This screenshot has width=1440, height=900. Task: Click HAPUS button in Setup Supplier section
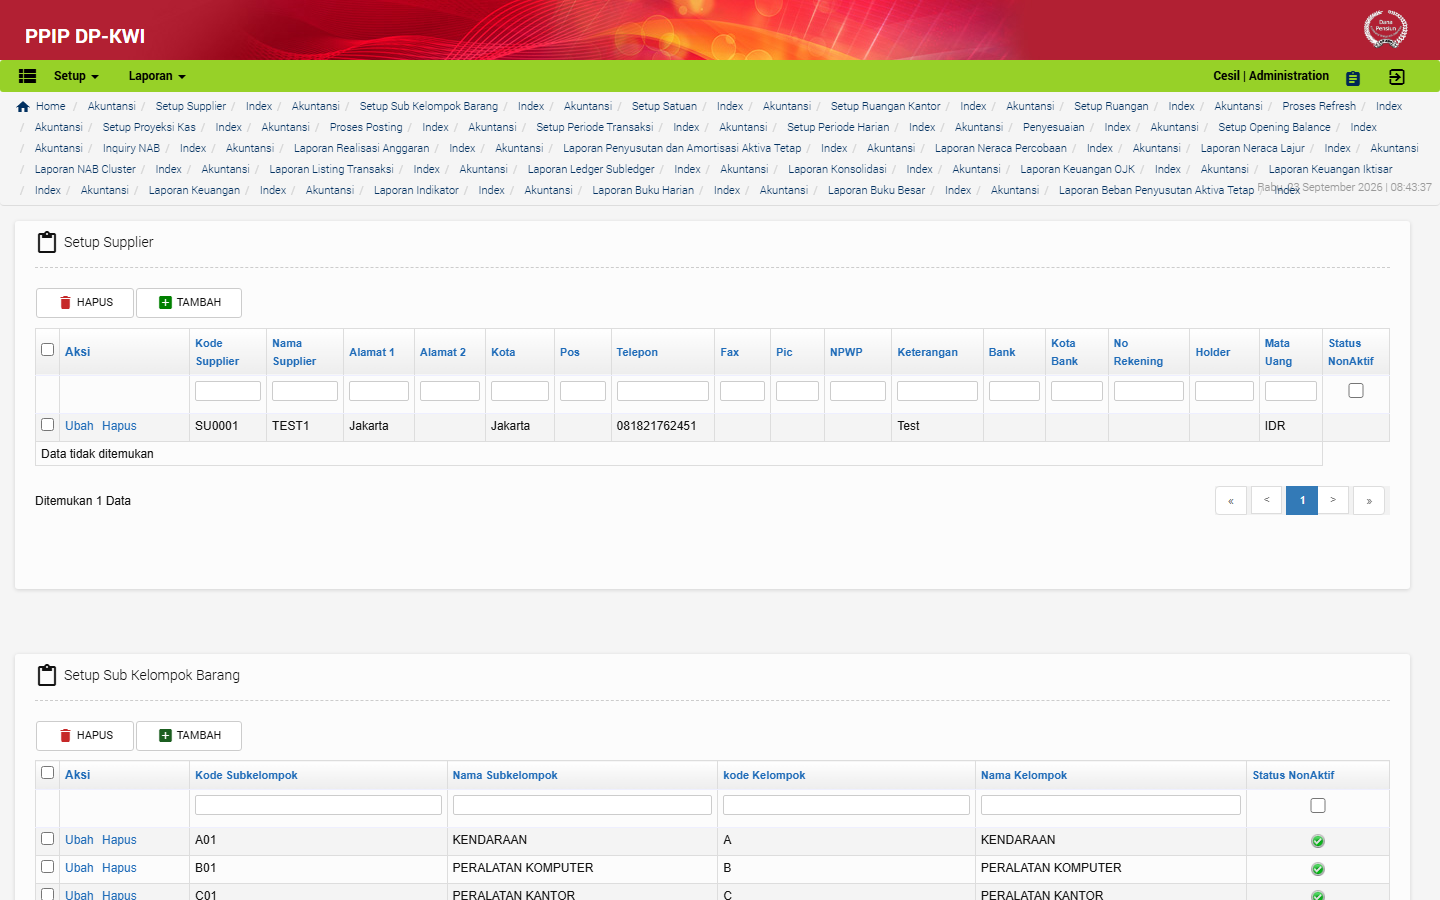[85, 303]
